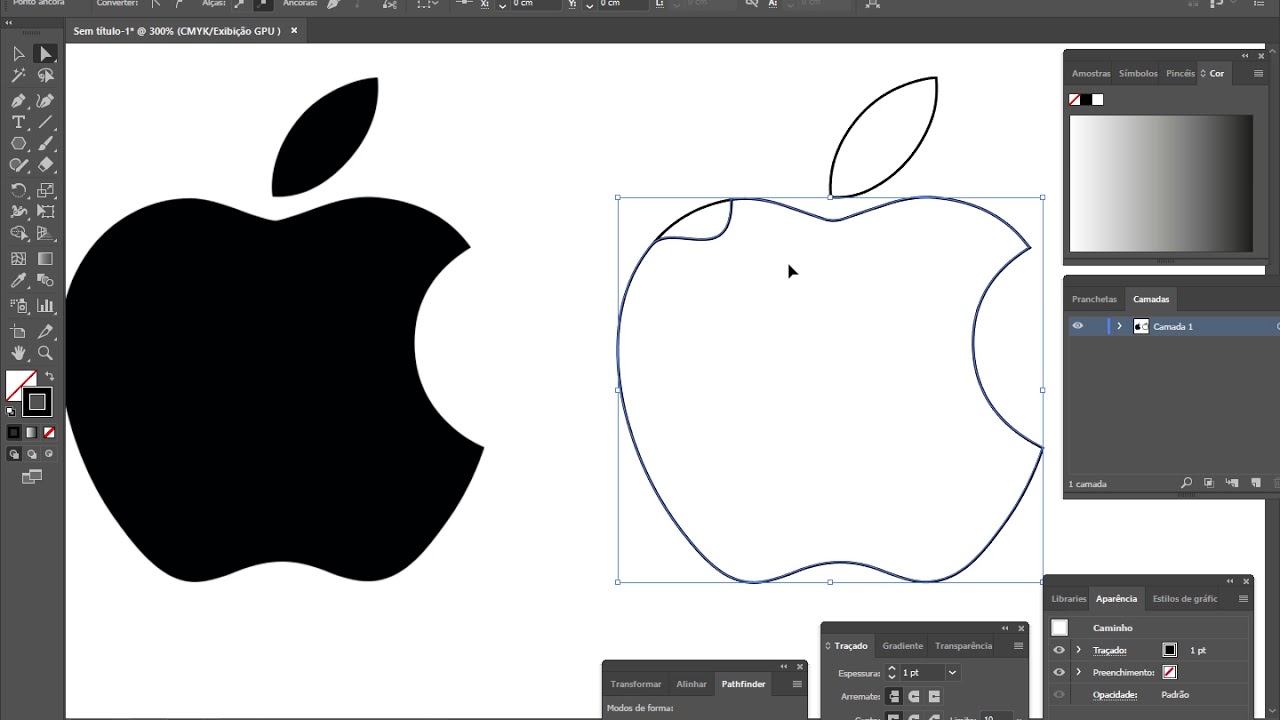Select the Scale tool

tap(45, 190)
